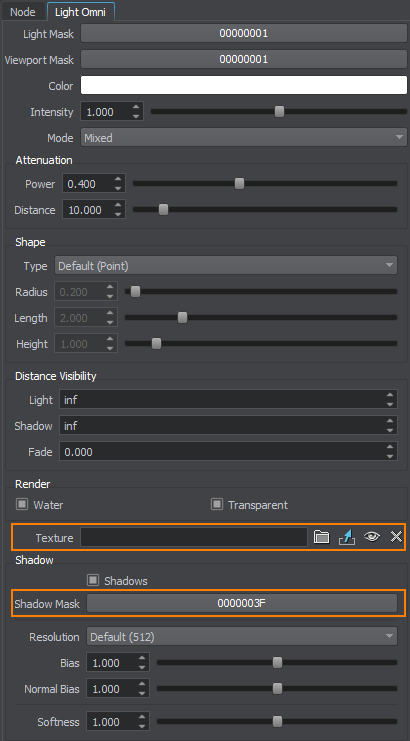Switch to the Node tab
The height and width of the screenshot is (741, 410).
[x=23, y=12]
